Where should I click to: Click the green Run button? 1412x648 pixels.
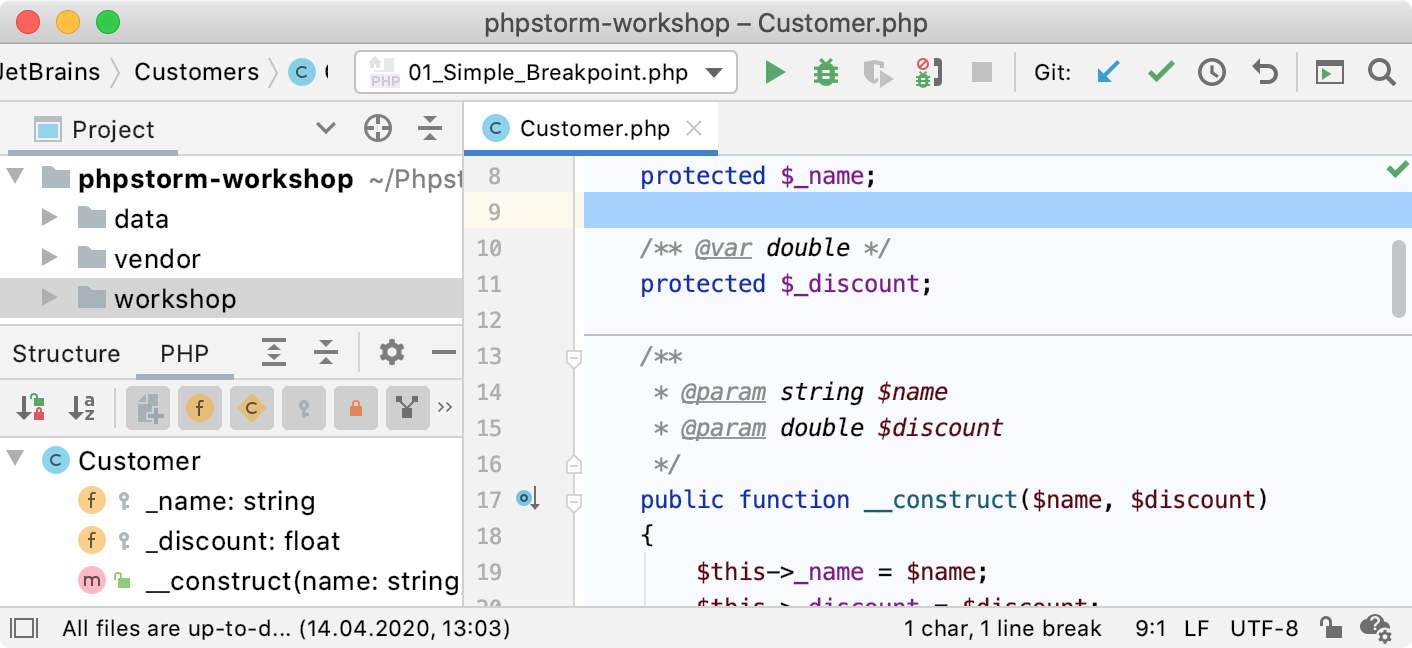tap(774, 73)
